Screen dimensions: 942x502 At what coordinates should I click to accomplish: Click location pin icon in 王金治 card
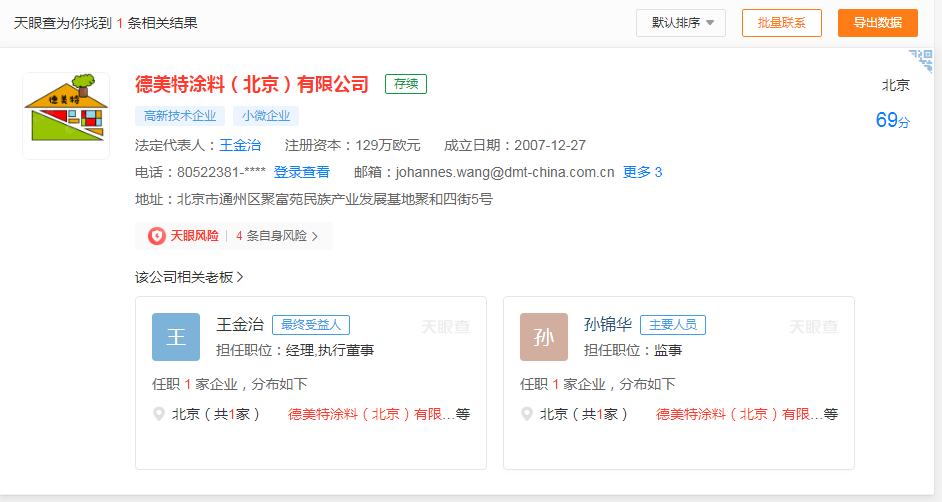[x=159, y=414]
